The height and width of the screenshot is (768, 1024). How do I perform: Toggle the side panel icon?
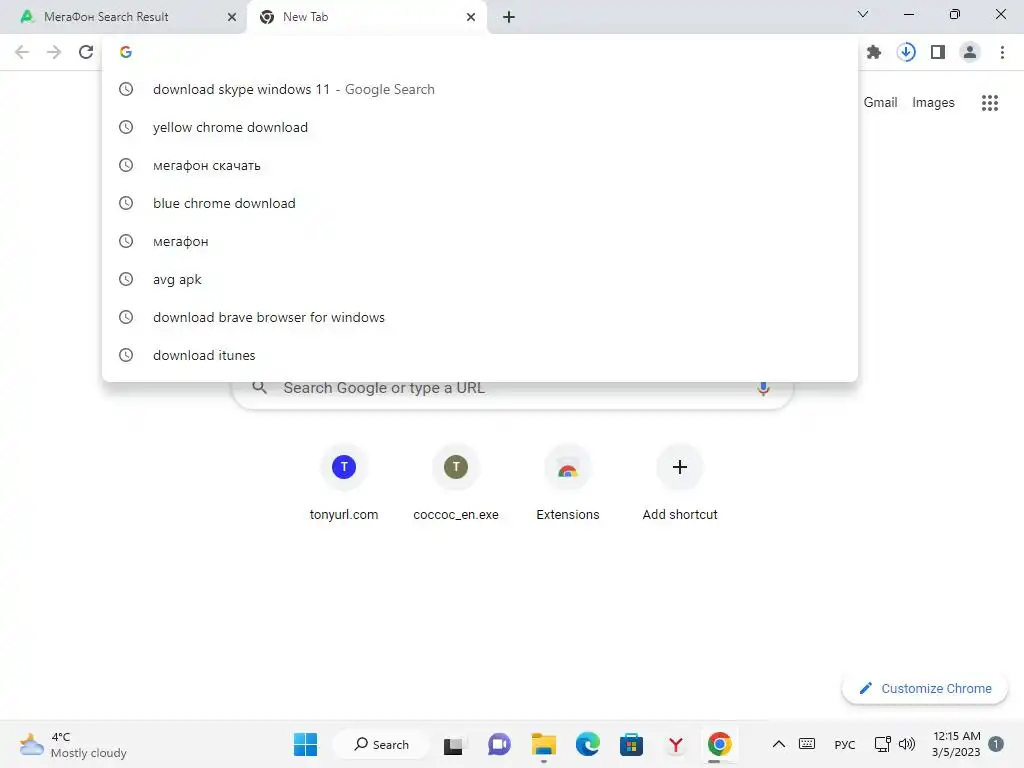938,52
